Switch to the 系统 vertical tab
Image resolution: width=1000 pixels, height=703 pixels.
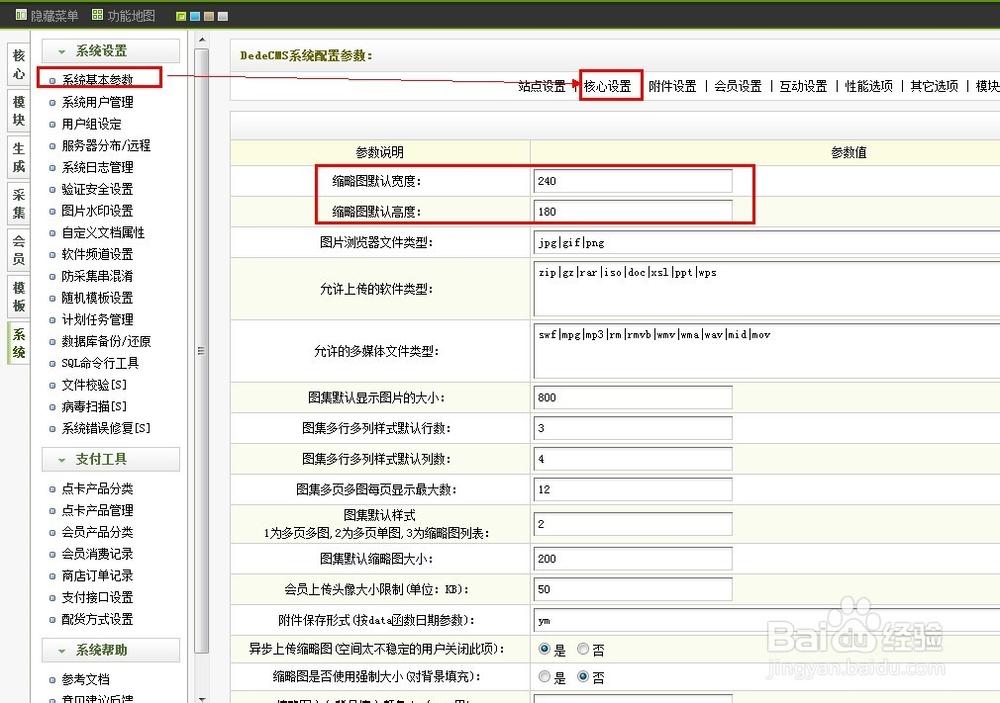pos(18,343)
